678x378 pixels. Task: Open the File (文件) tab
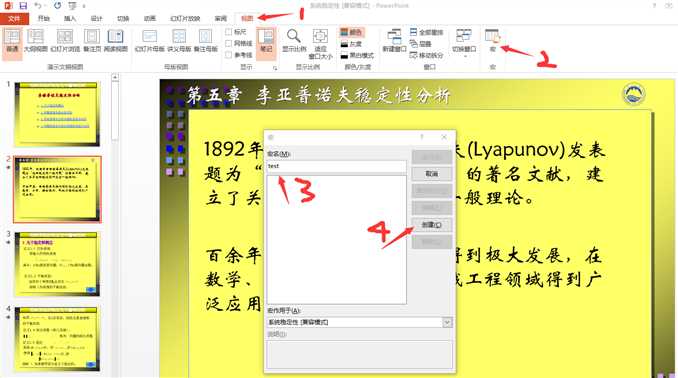(14, 19)
